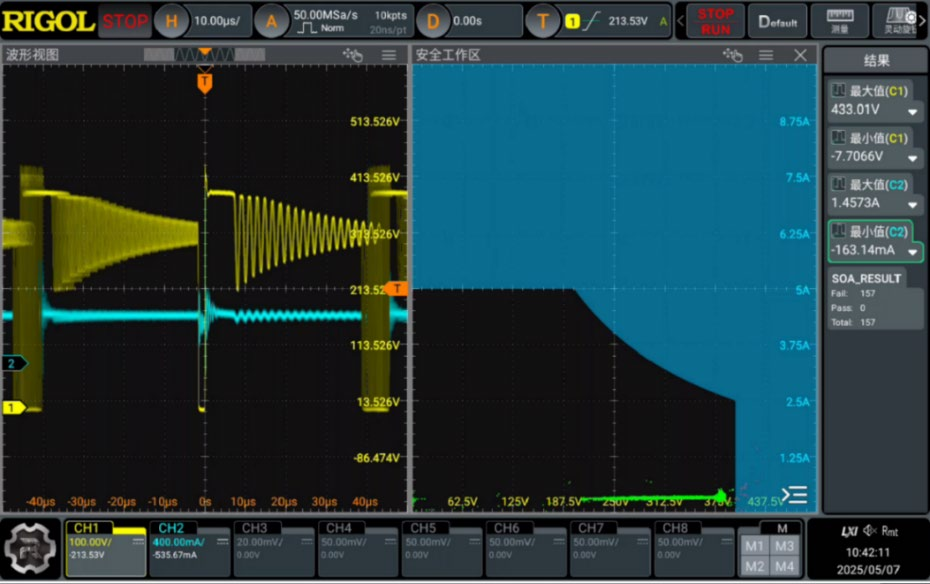
Task: Click the max C1 measurement icon
Action: [839, 91]
